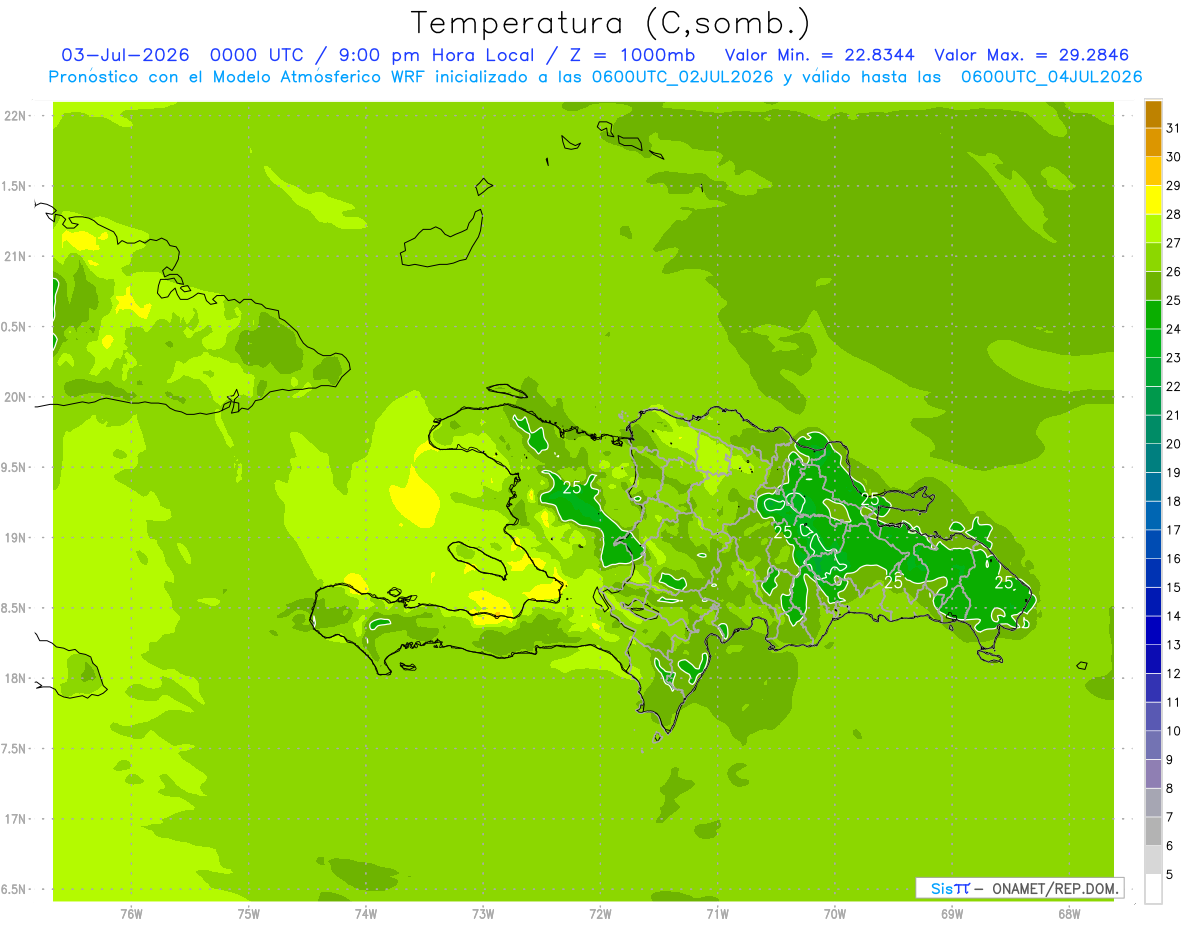Click the valid-until time '0600UTC_04JUL2026'
Image resolution: width=1200 pixels, height=927 pixels.
pos(1051,77)
